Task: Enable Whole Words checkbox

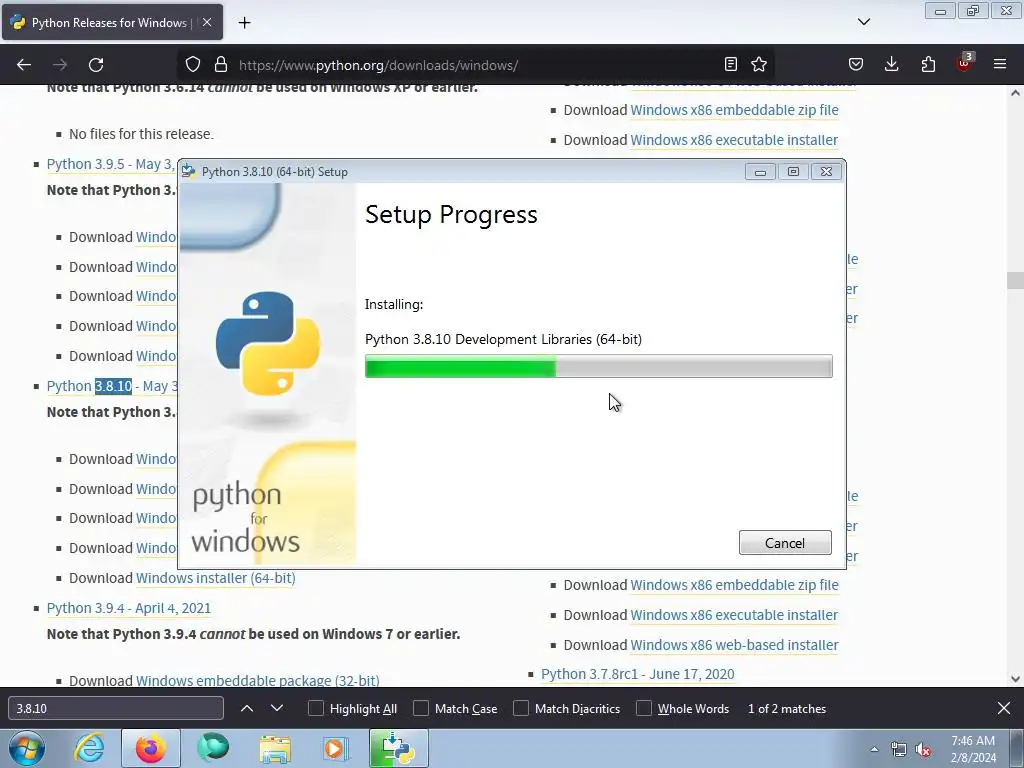Action: click(644, 709)
